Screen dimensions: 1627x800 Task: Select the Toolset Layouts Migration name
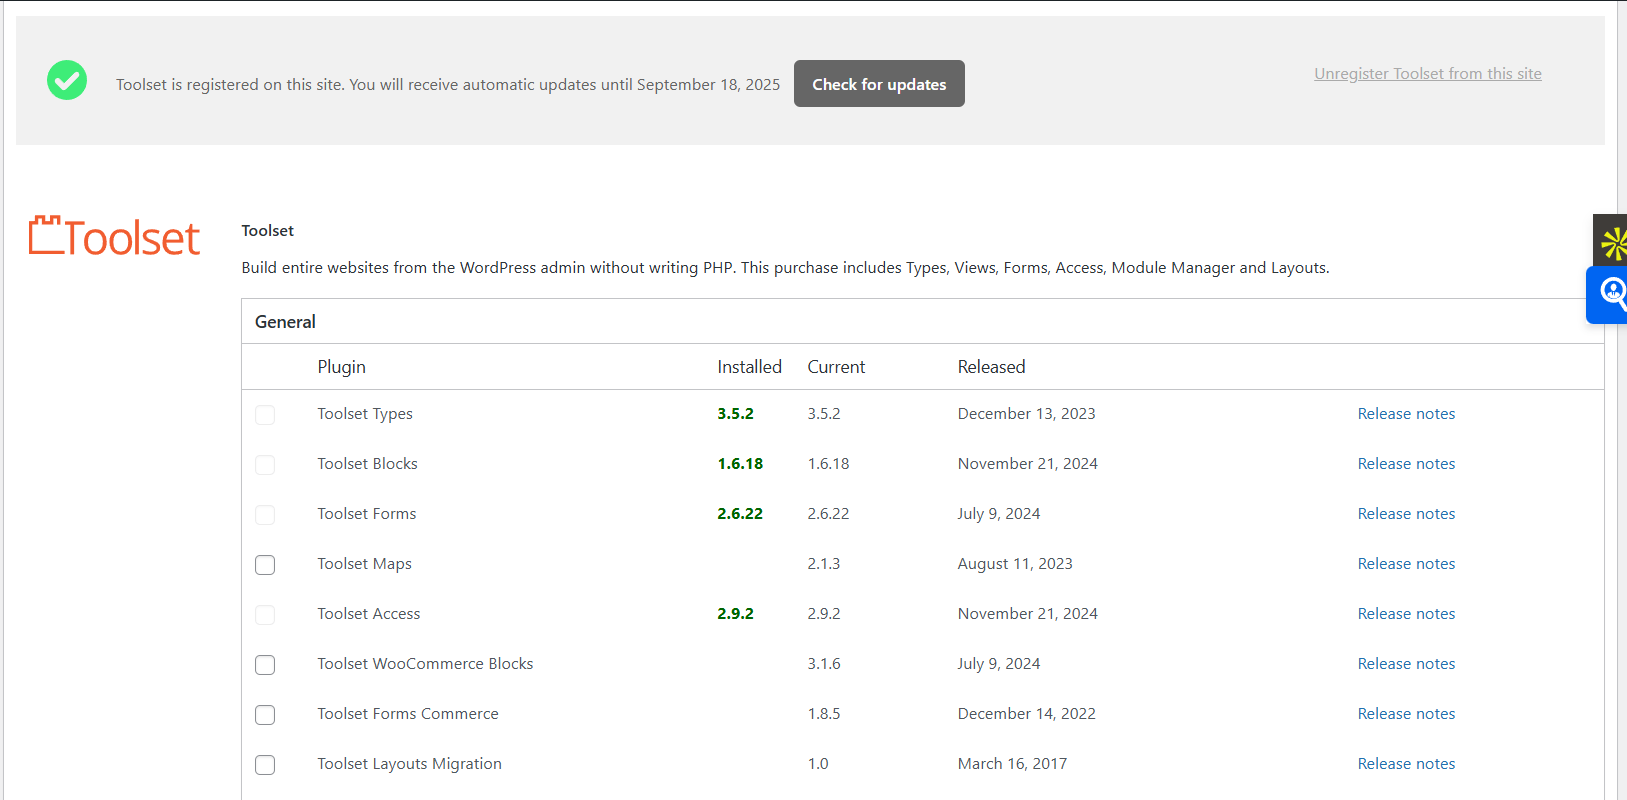(409, 764)
